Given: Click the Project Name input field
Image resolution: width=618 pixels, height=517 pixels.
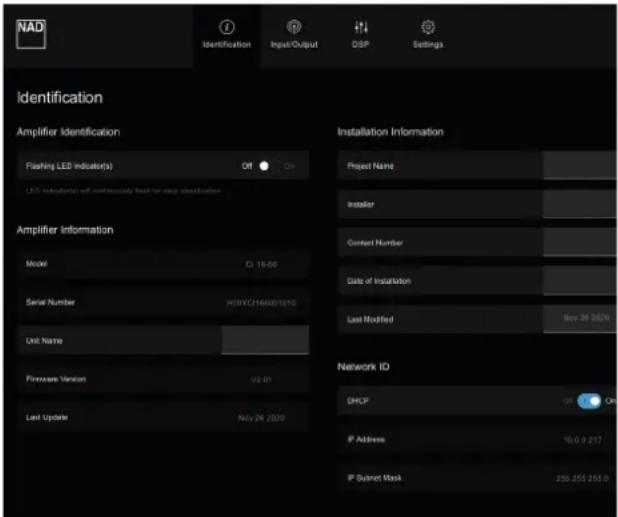Looking at the screenshot, I should coord(580,166).
